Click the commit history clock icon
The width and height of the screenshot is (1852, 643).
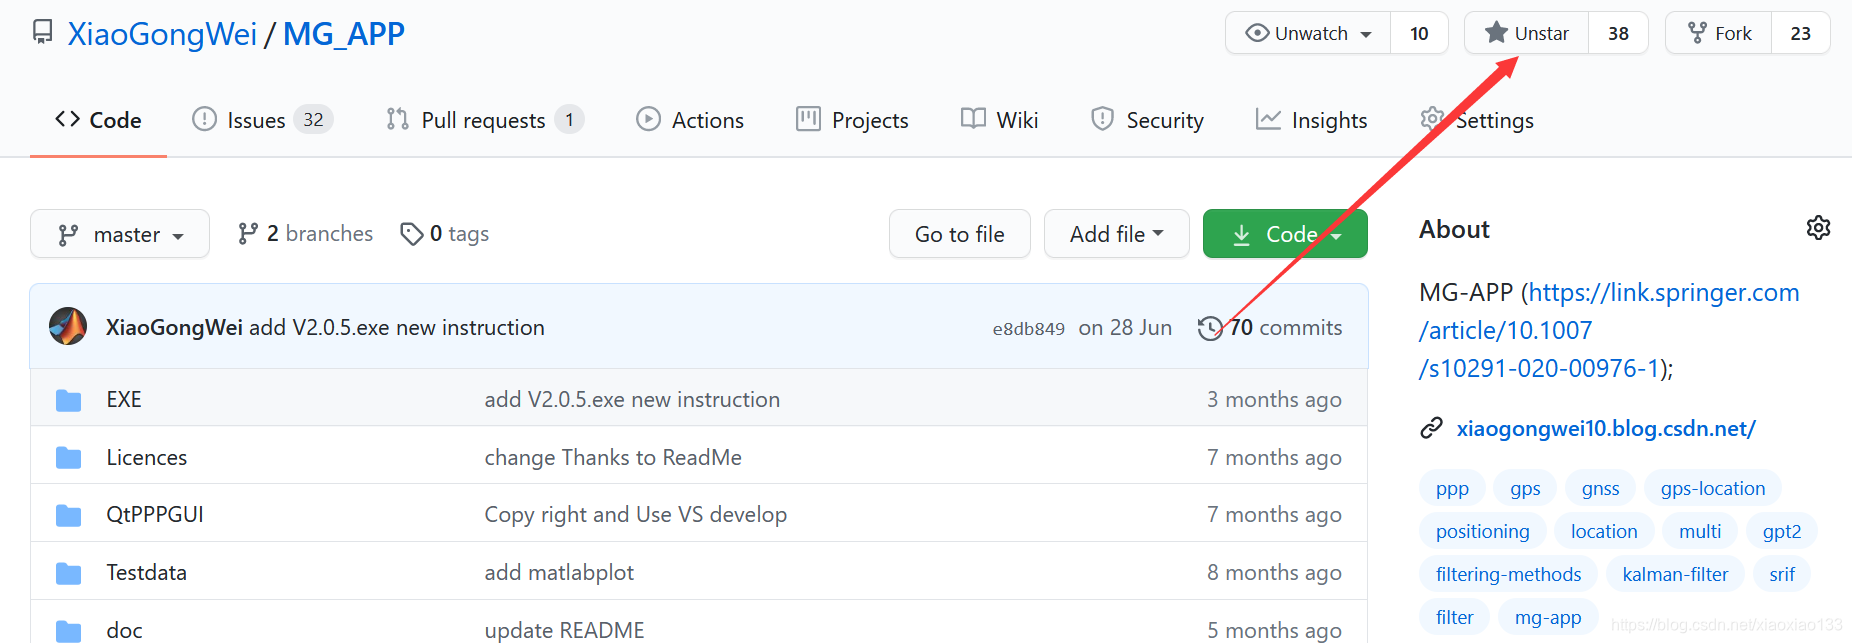coord(1210,328)
